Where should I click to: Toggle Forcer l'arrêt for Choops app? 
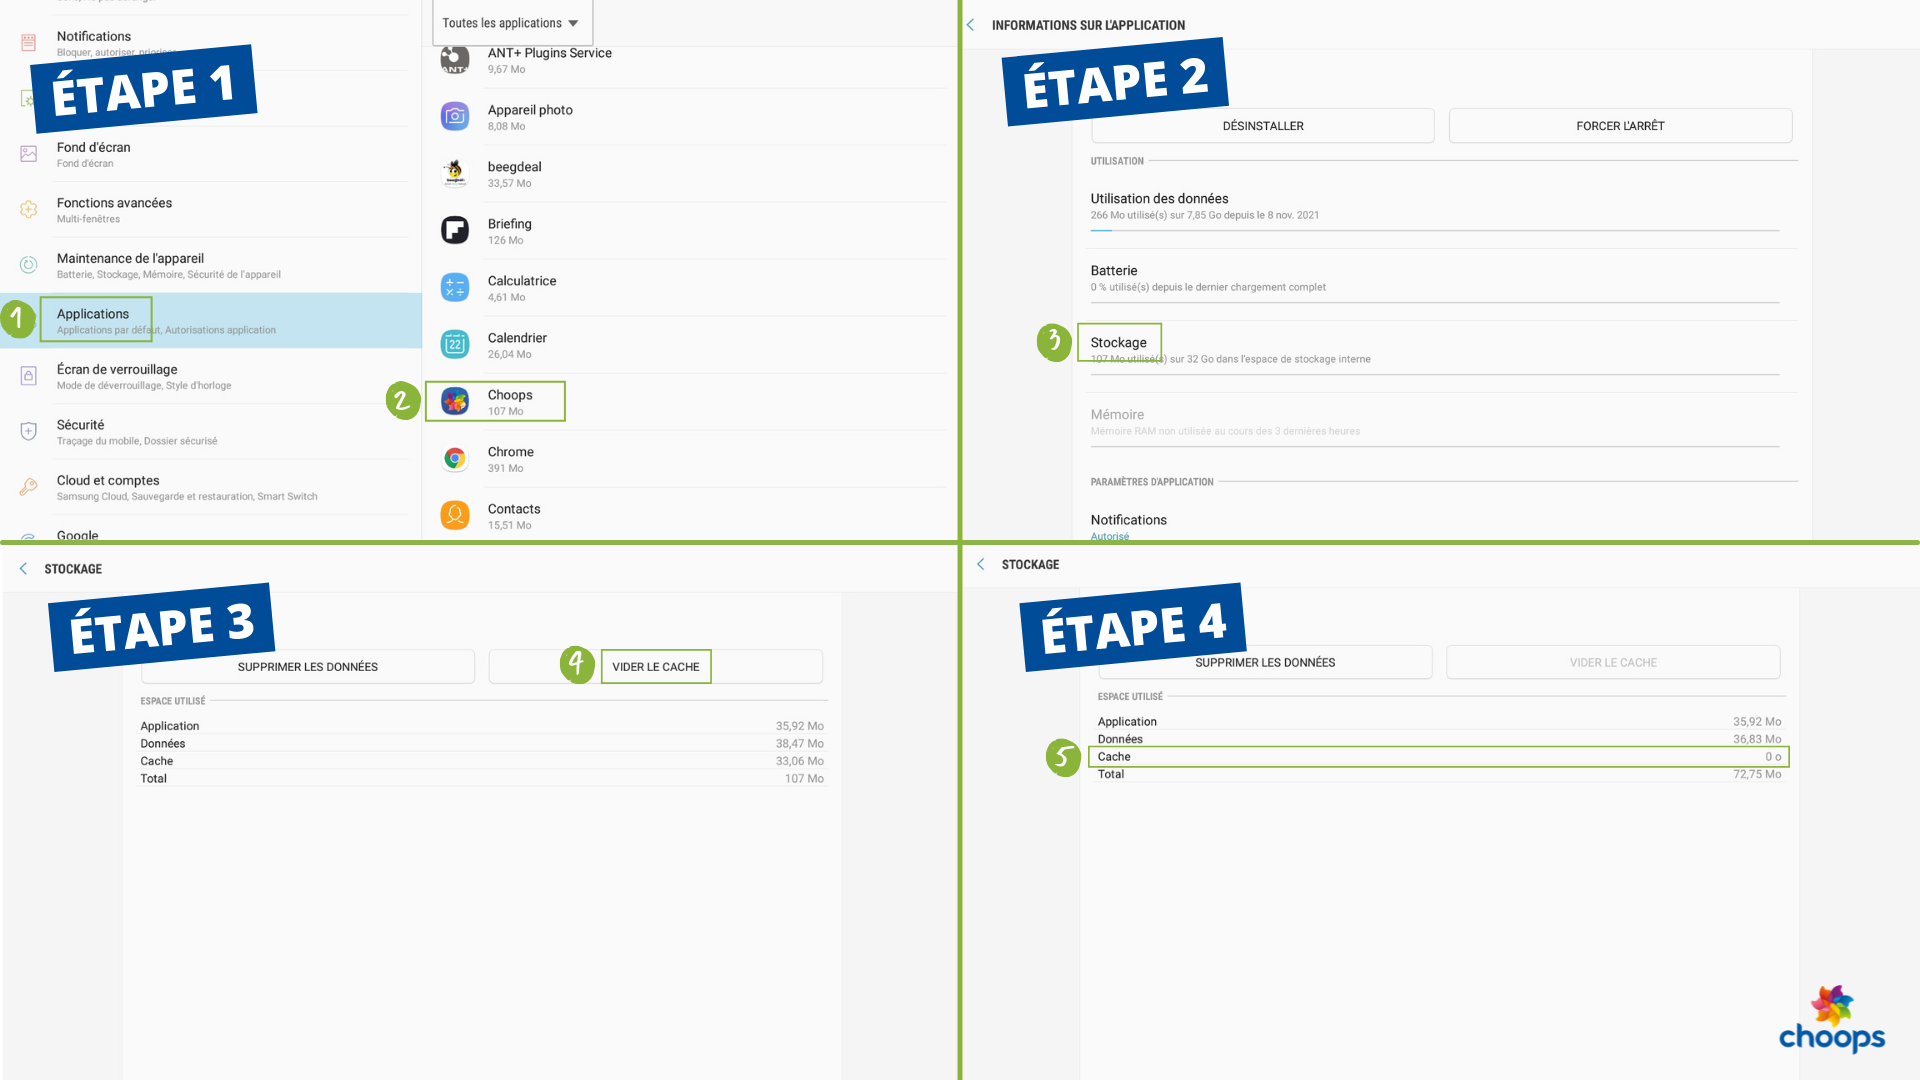tap(1619, 125)
